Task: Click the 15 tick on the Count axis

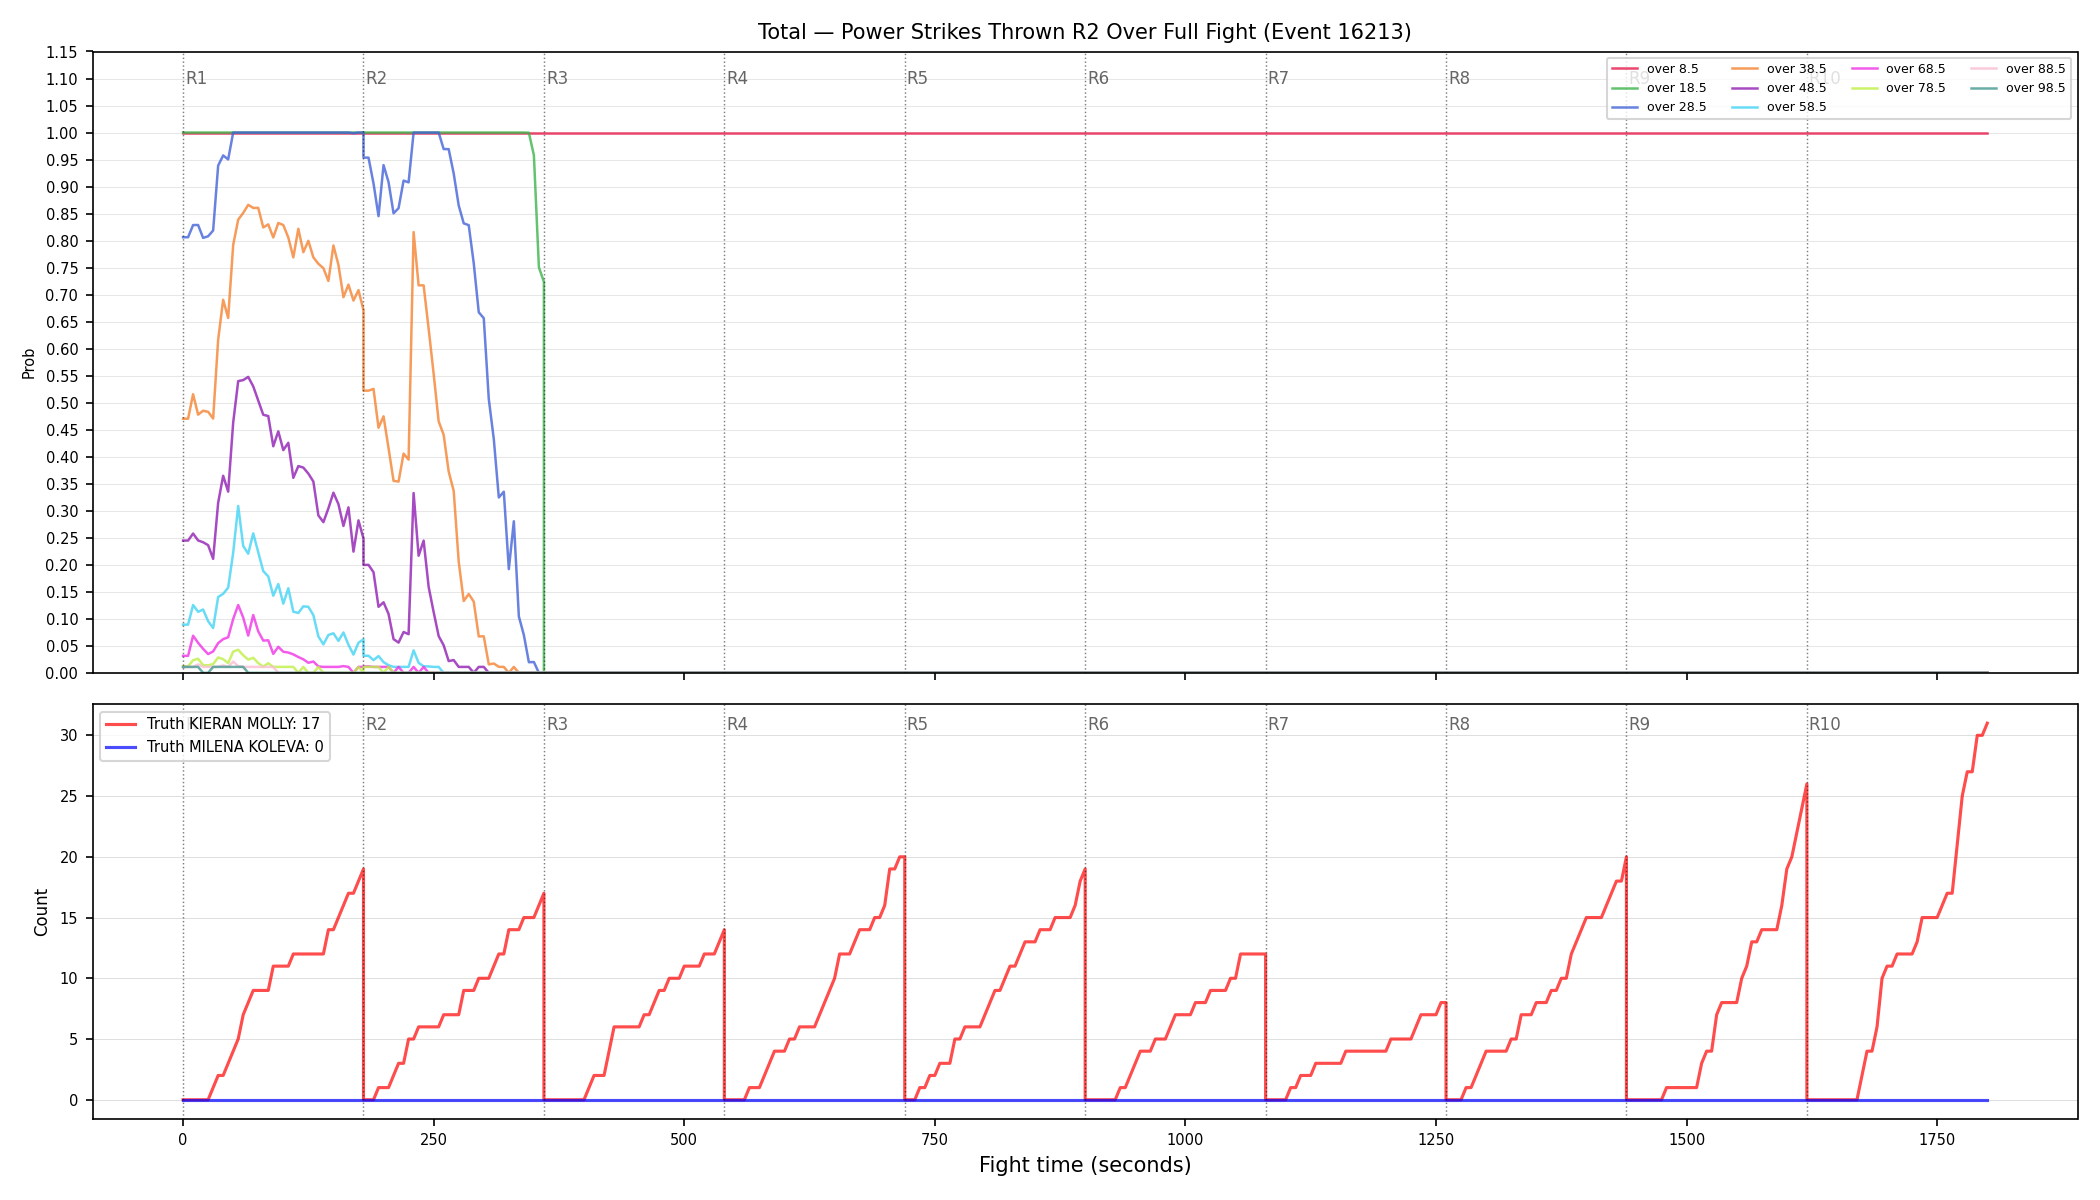Action: coord(68,918)
